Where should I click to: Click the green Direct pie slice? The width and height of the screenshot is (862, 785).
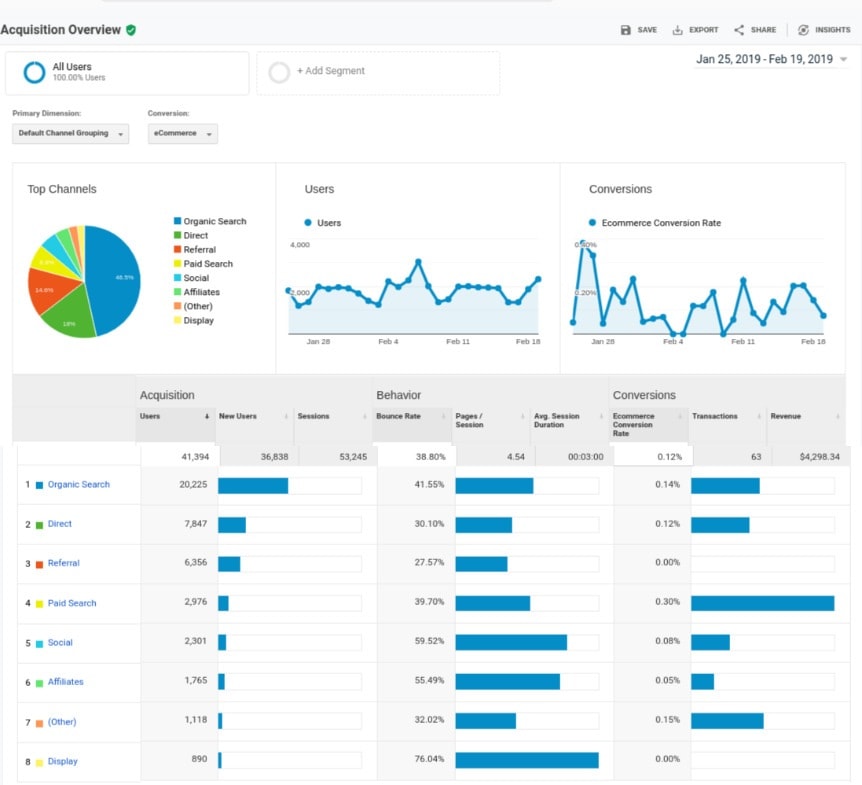point(71,316)
